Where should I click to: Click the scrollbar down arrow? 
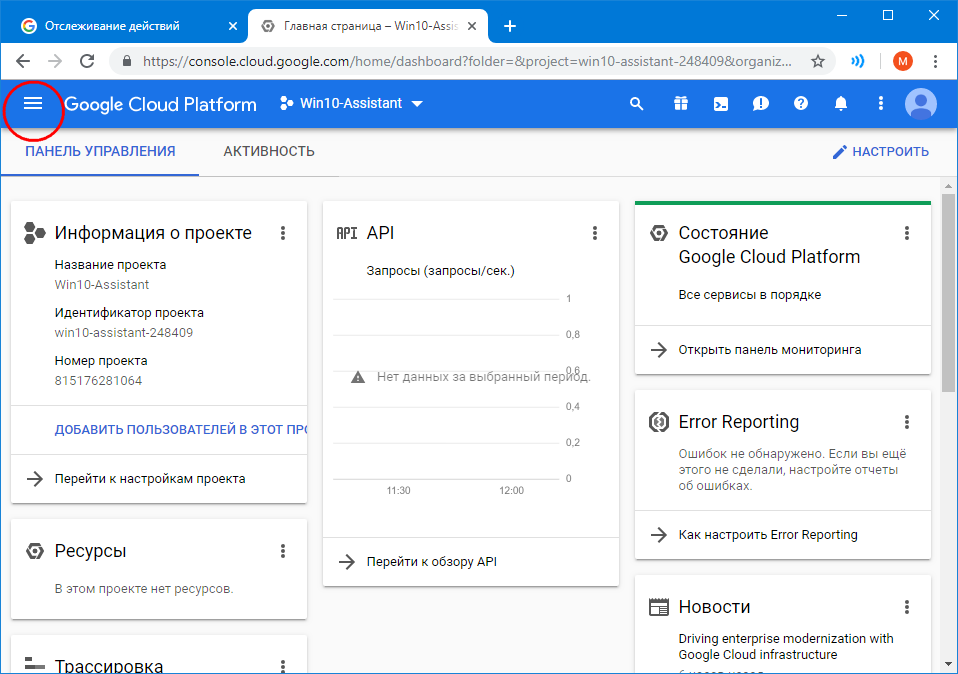[948, 664]
